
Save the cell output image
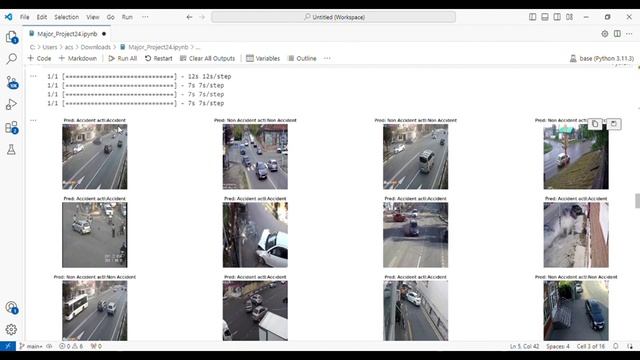click(x=613, y=124)
